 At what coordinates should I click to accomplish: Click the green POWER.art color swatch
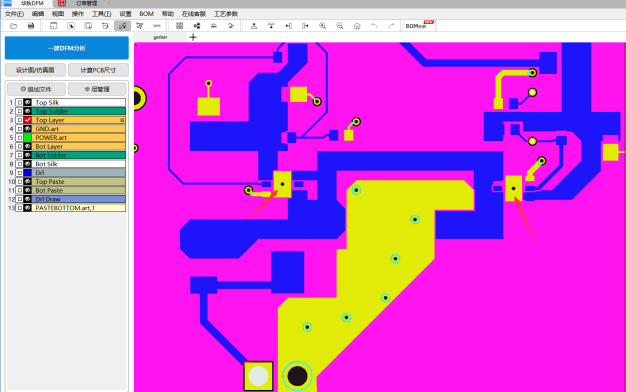tap(27, 138)
